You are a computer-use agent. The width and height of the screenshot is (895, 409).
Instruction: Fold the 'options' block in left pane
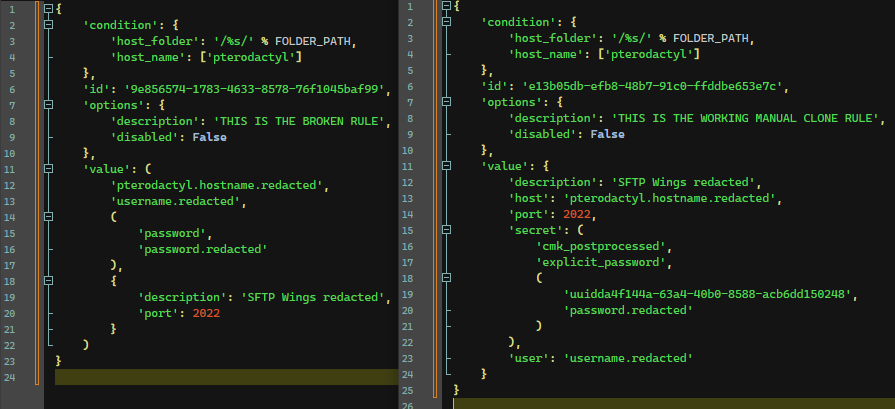48,104
